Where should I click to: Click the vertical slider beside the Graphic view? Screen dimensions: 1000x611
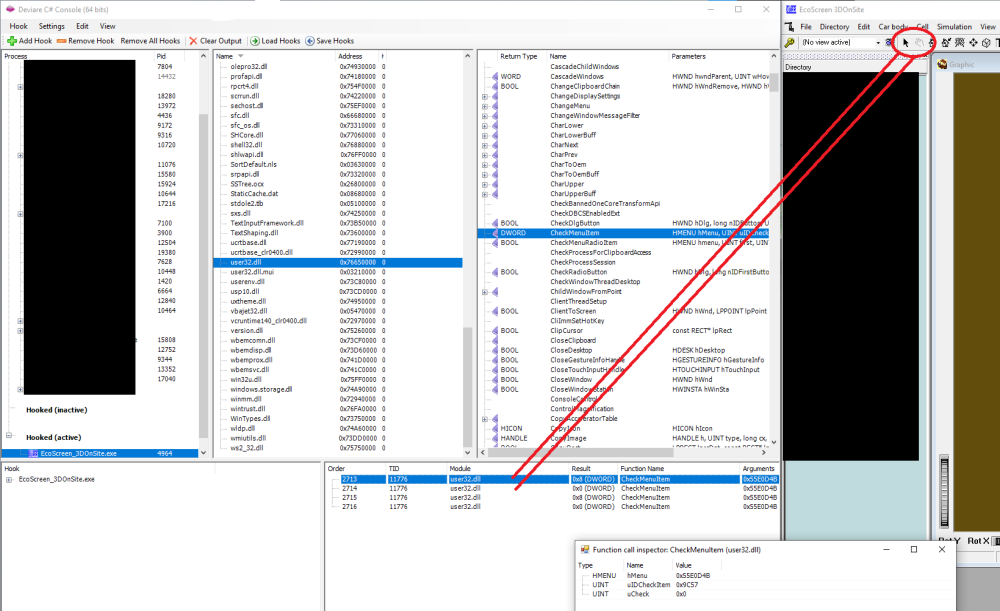[x=945, y=493]
